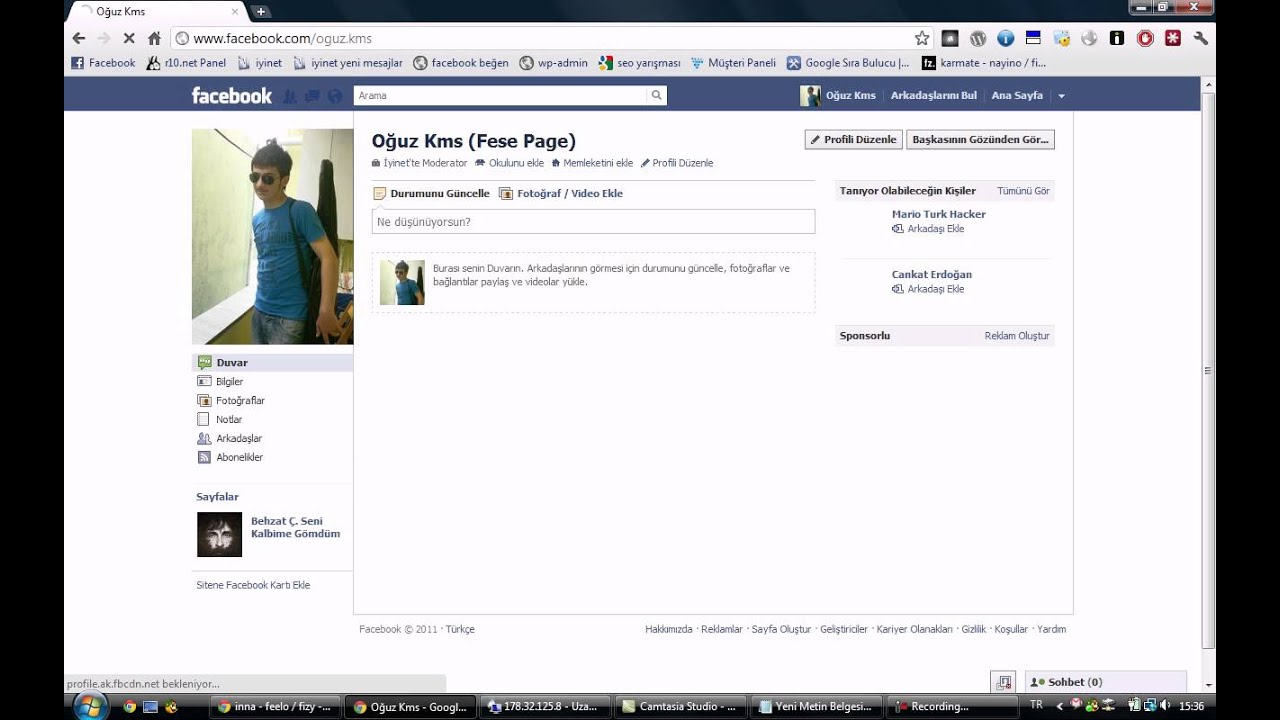
Task: Switch to inna - feelo / fizy taskbar item
Action: pyautogui.click(x=273, y=706)
